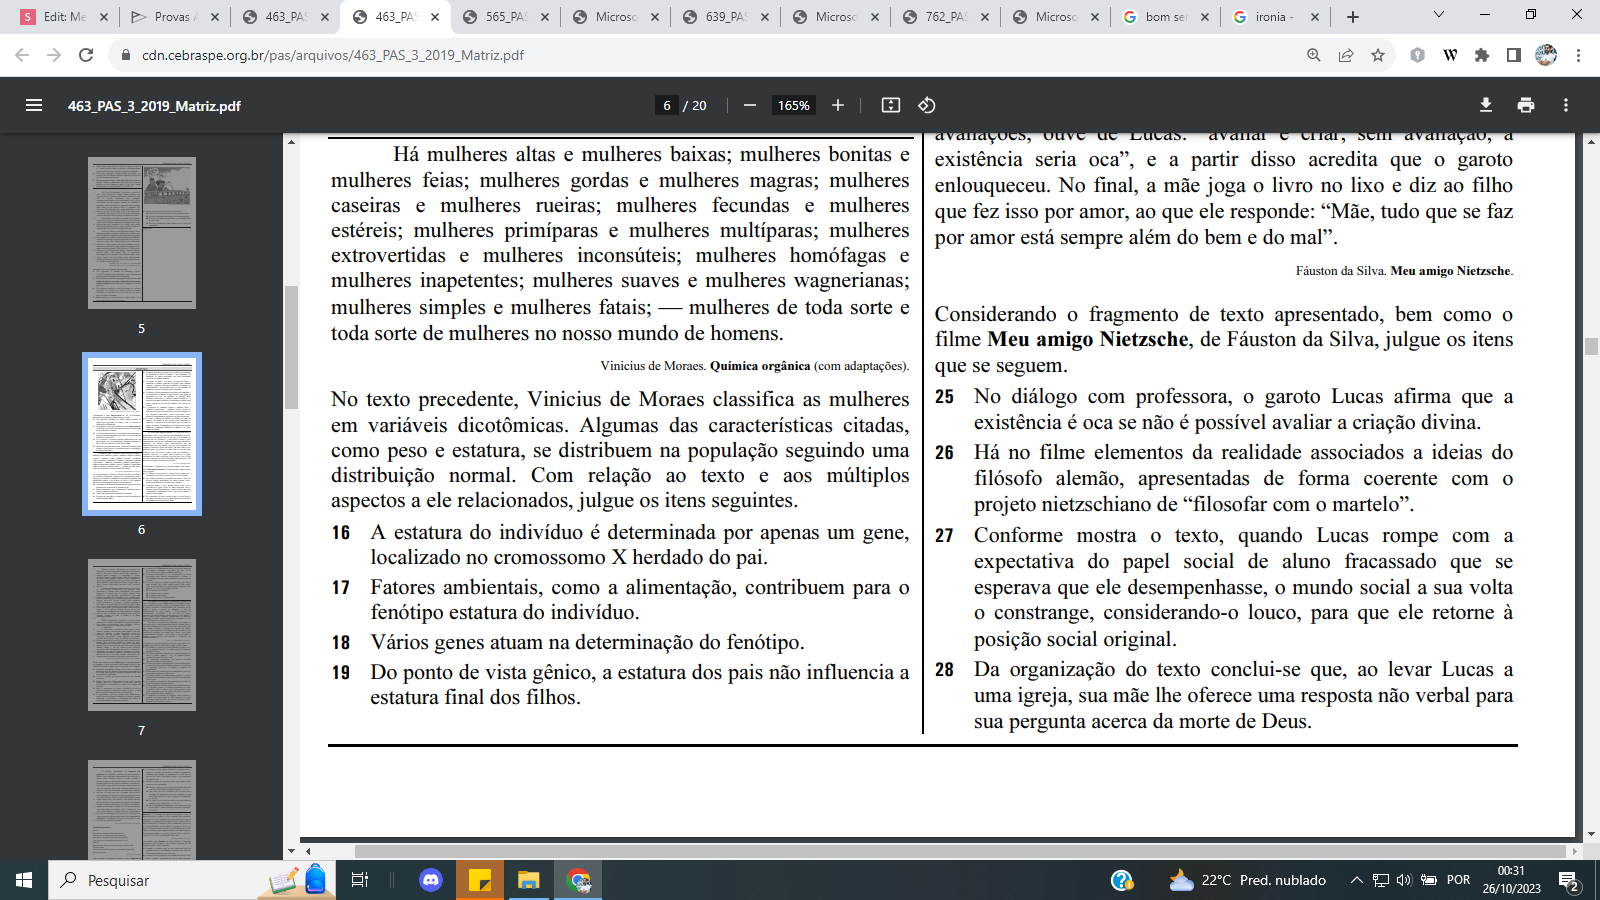The image size is (1600, 900).
Task: Open Chrome's three-dot menu
Action: tap(1578, 55)
